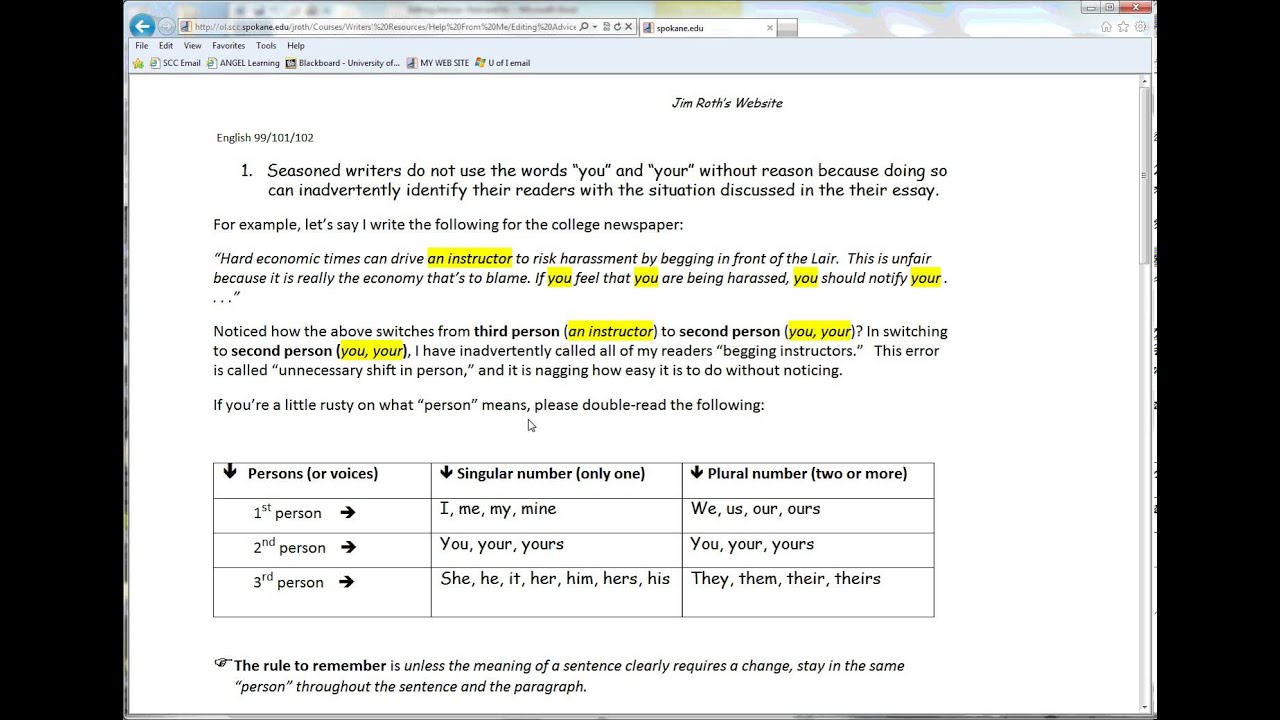Click the 3rd person table row label
The image size is (1280, 720).
coord(288,582)
